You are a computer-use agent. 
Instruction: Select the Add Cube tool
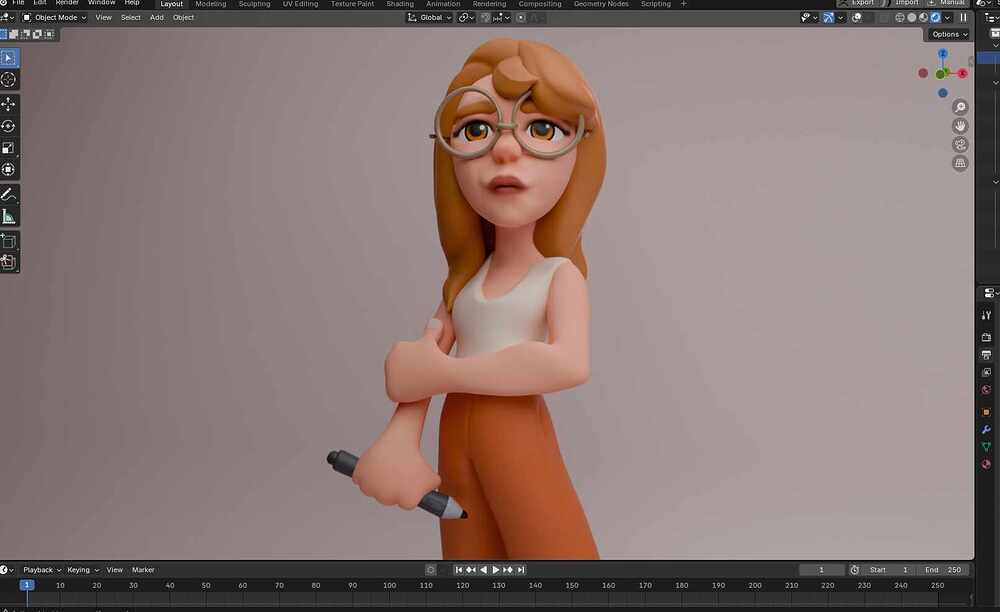(x=9, y=241)
